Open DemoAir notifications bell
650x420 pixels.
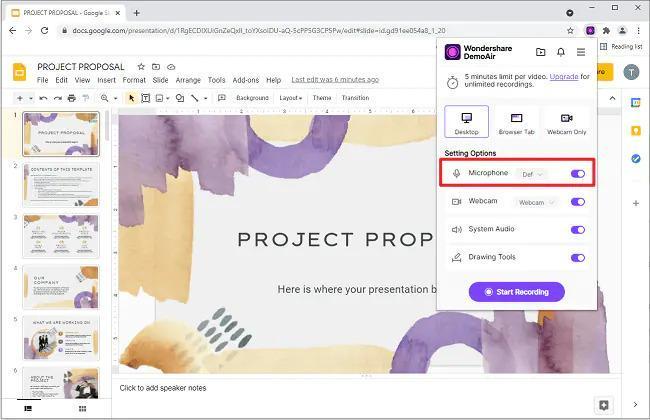coord(561,52)
